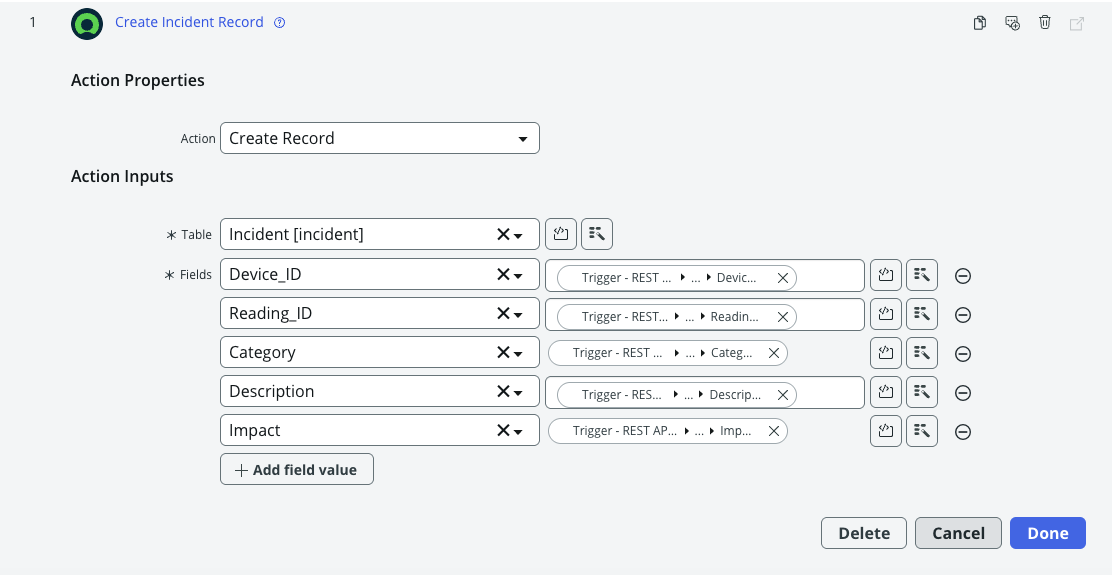The width and height of the screenshot is (1112, 575).
Task: Click the copy action icon in header
Action: point(979,23)
